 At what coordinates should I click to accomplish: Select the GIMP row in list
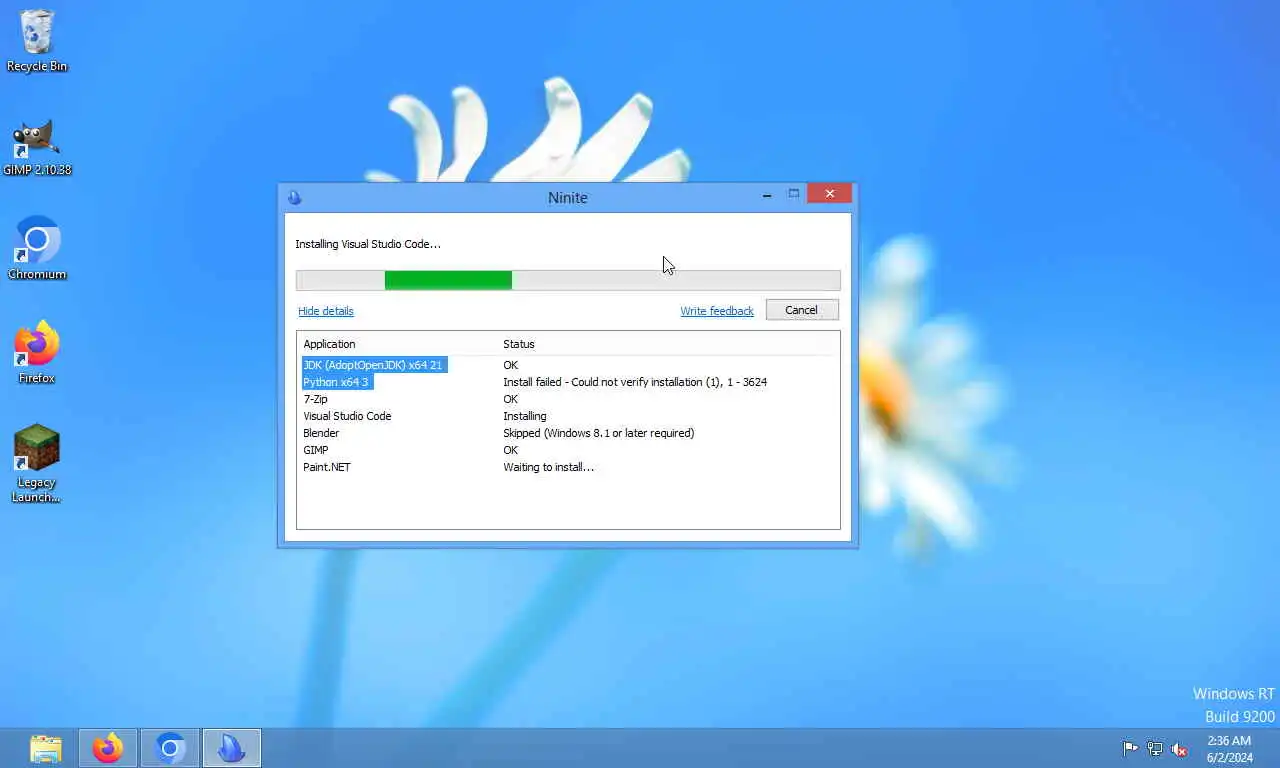coord(568,450)
